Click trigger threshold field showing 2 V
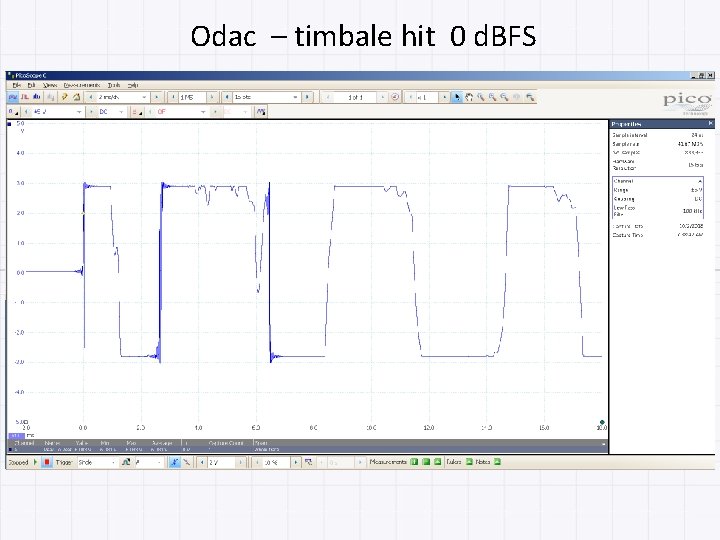The image size is (720, 540). (222, 462)
